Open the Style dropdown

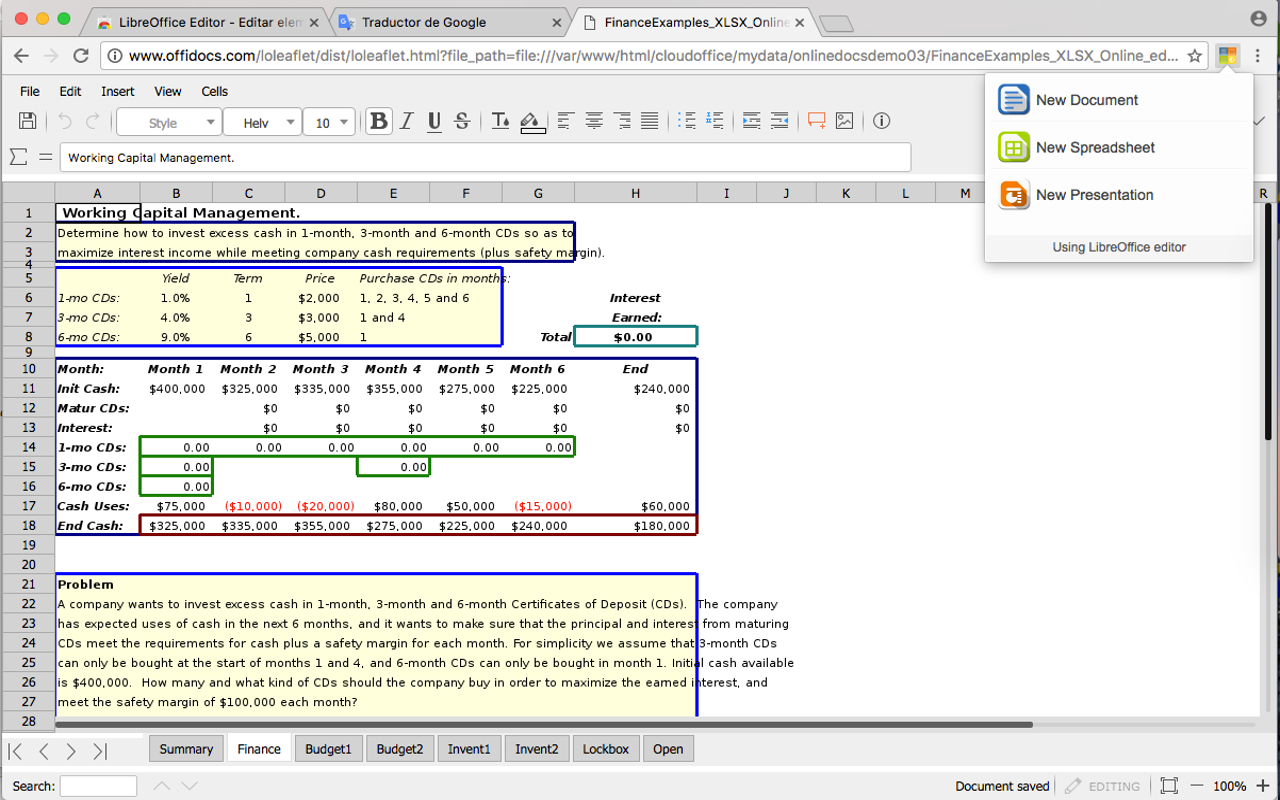click(168, 122)
